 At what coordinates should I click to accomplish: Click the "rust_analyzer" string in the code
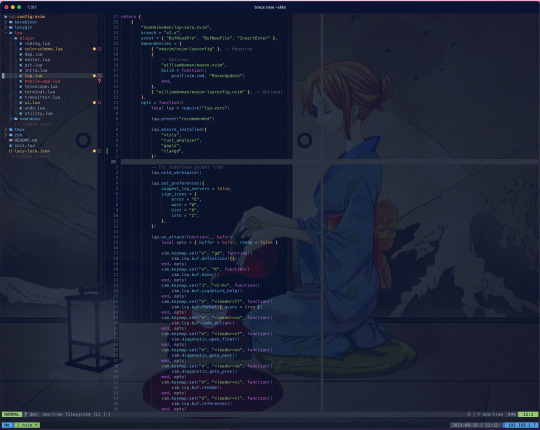[181, 140]
